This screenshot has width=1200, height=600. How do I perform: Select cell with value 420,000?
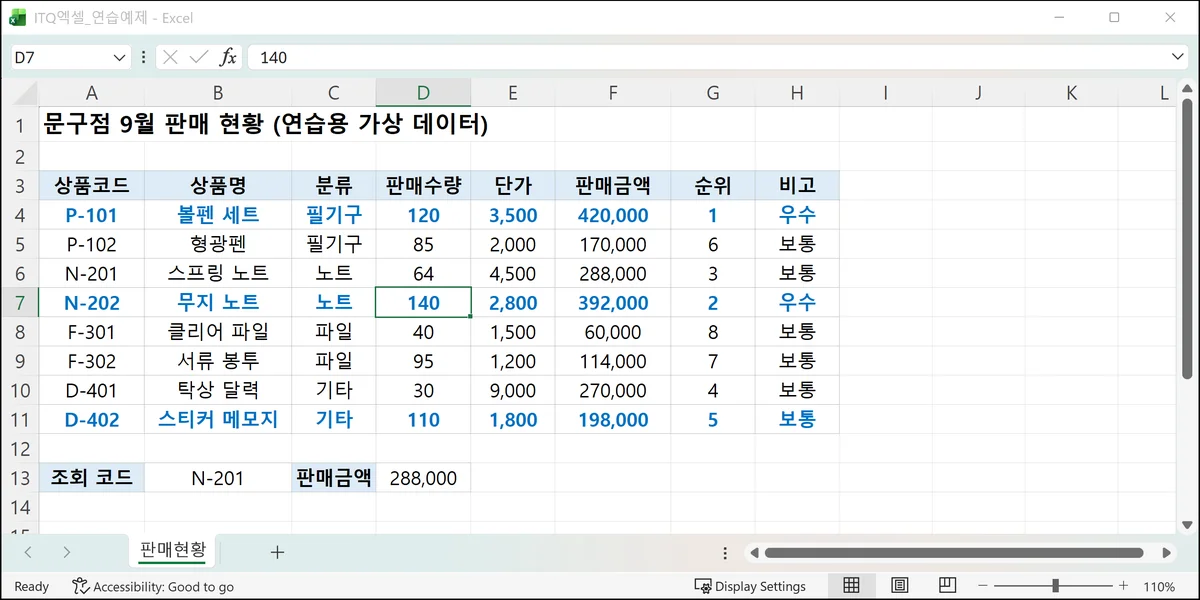[613, 215]
